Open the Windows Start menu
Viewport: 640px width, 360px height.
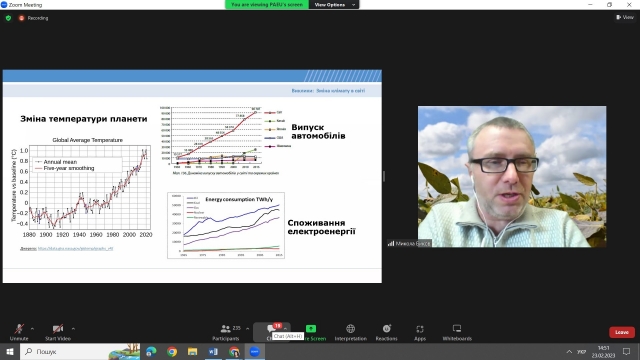(x=10, y=351)
